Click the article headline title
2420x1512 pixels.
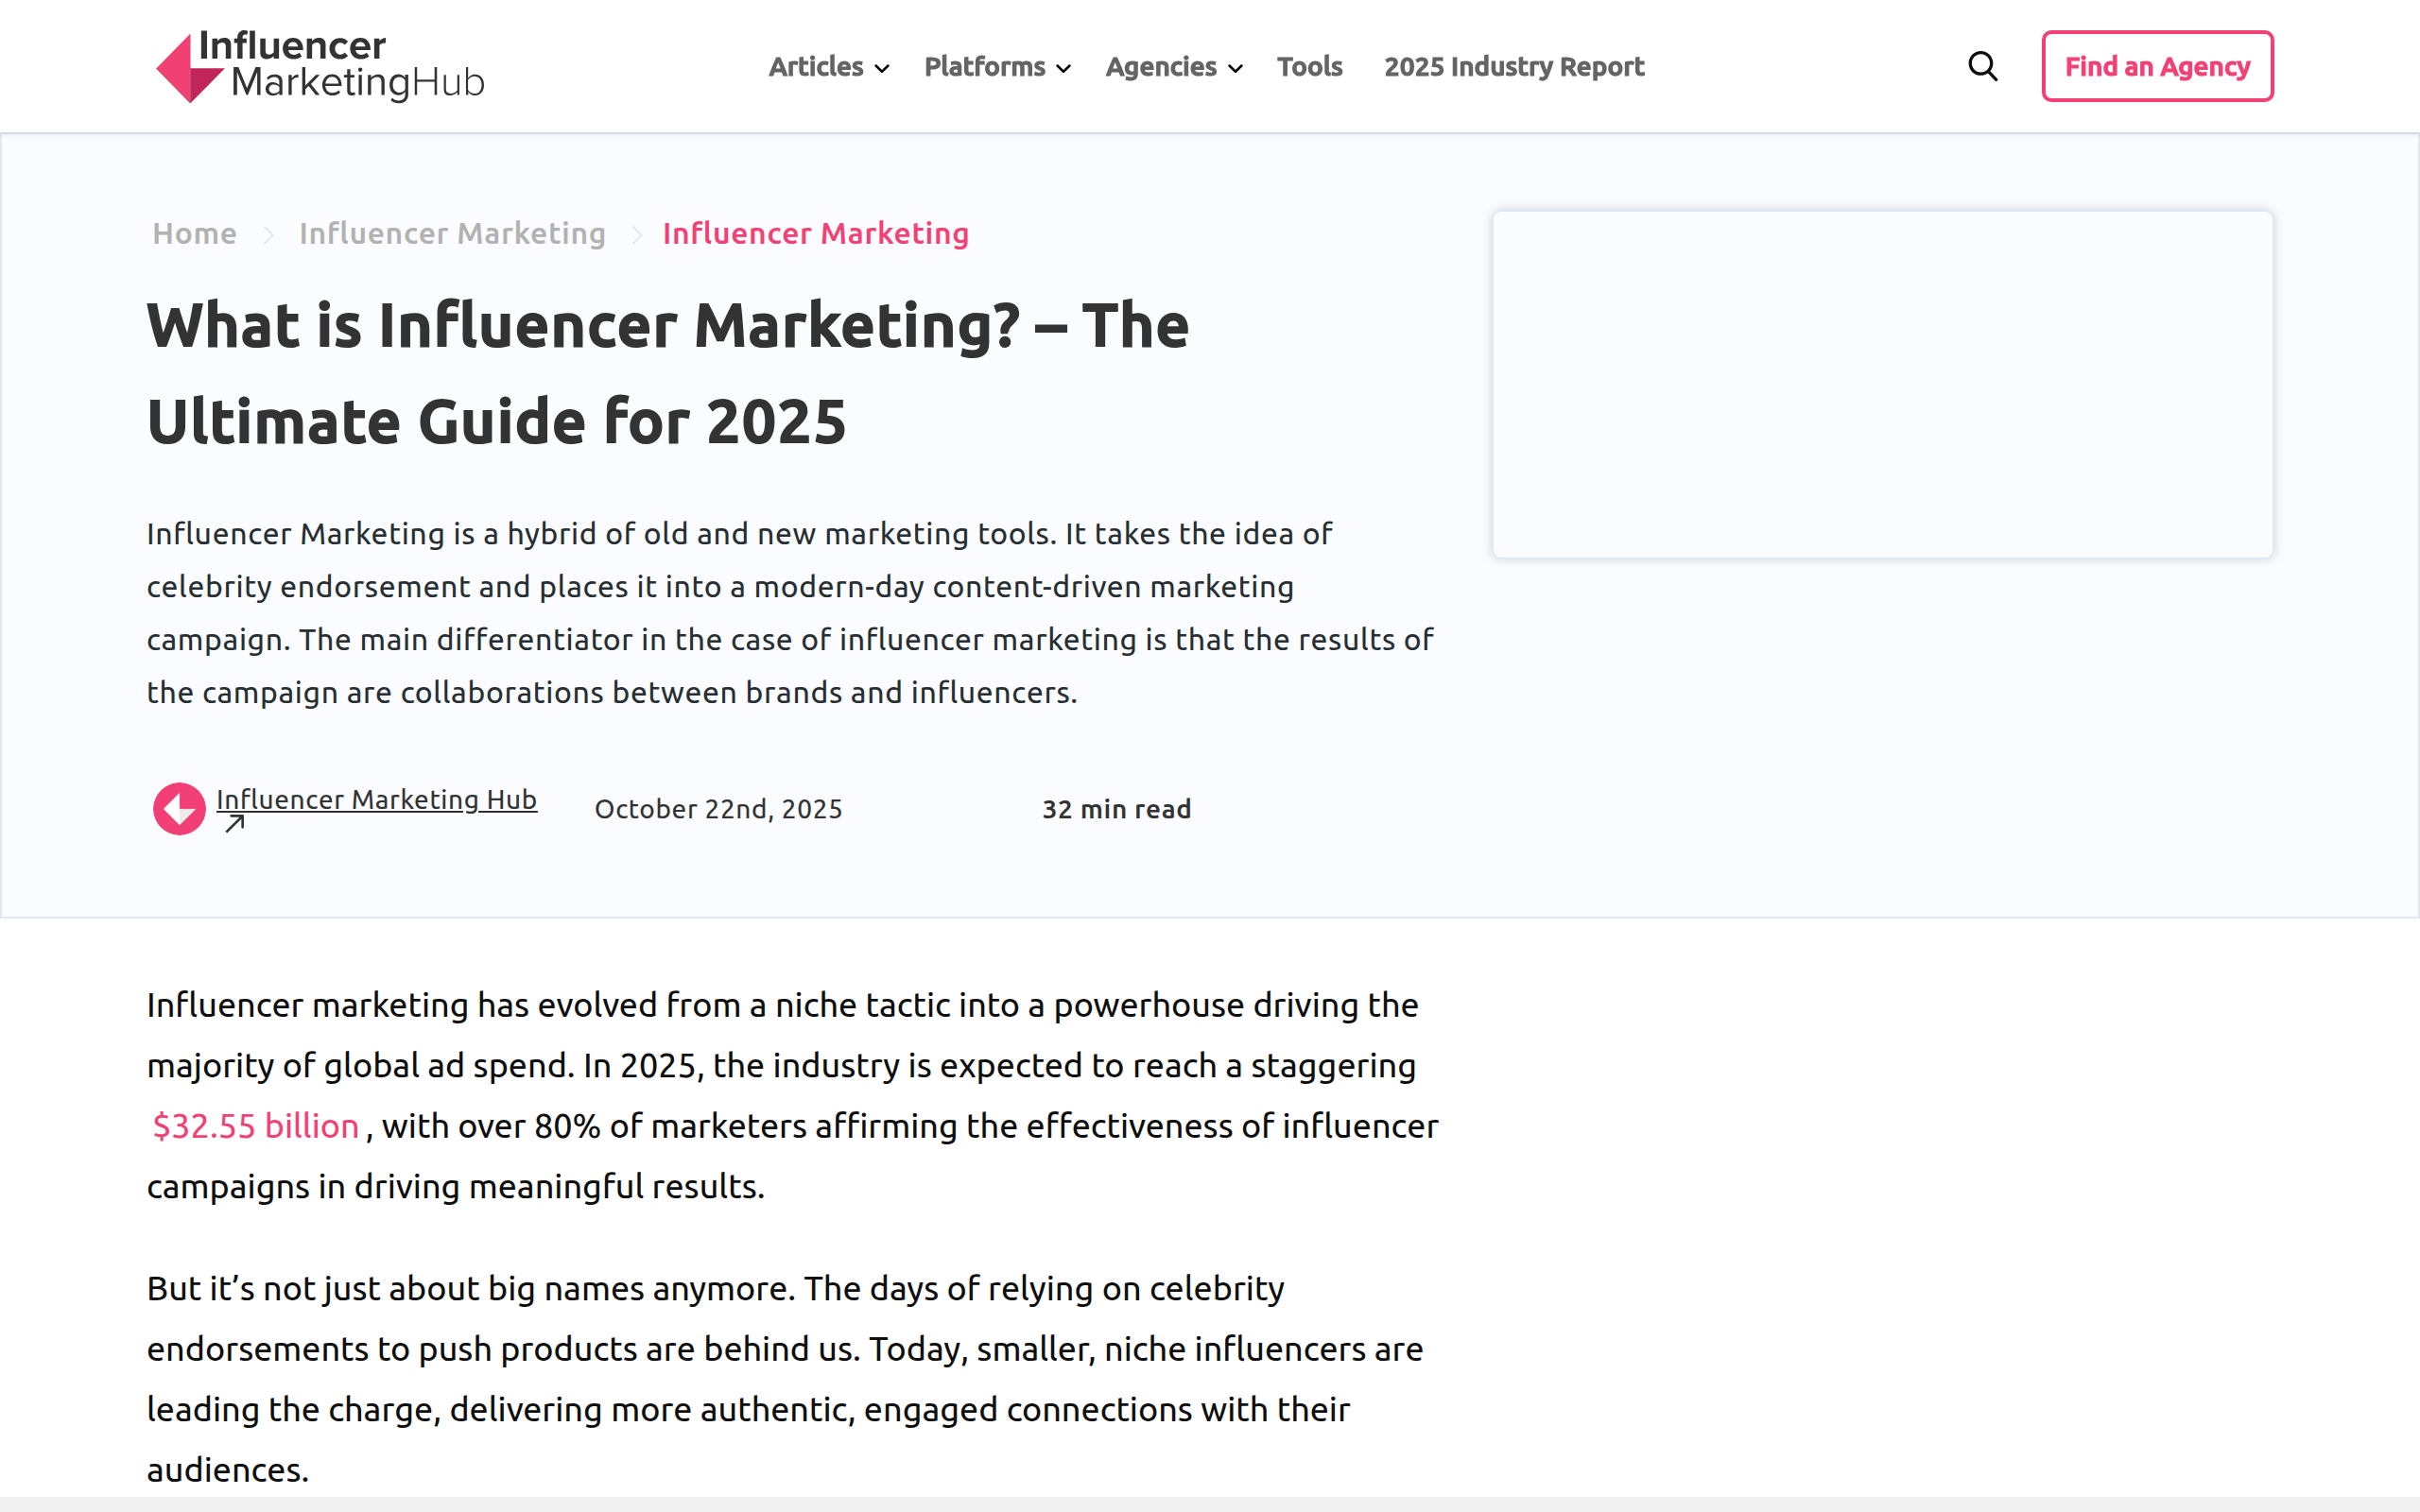point(668,372)
